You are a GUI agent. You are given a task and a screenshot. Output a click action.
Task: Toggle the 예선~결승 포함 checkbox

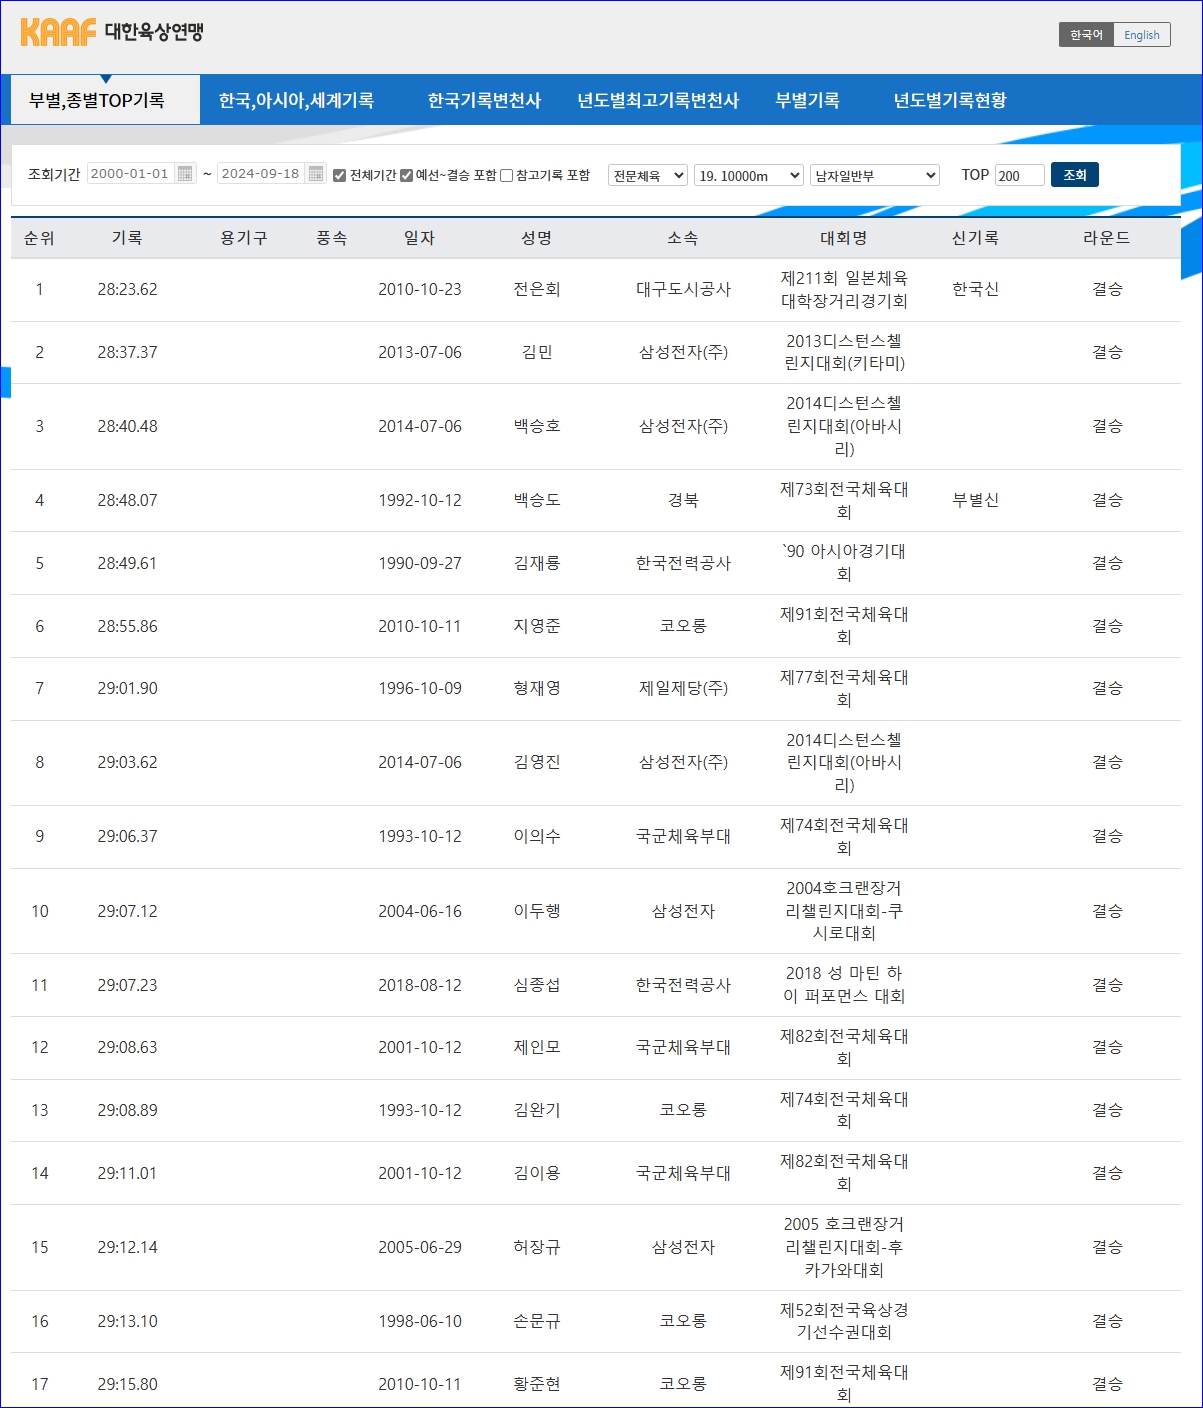(x=406, y=175)
